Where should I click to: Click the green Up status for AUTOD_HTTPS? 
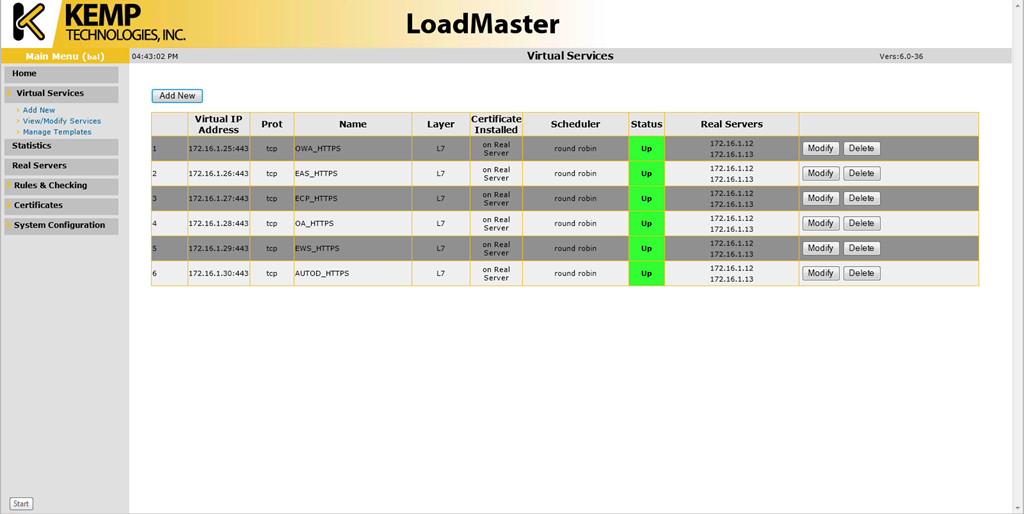click(x=647, y=273)
